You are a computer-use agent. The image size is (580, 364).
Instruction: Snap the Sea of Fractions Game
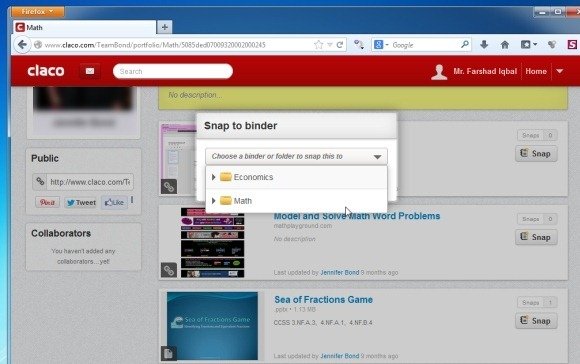[x=536, y=321]
